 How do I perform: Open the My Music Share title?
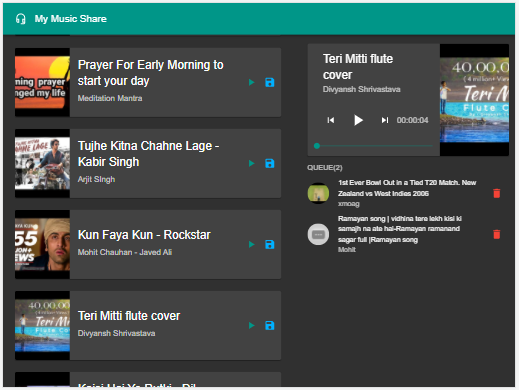(x=71, y=19)
